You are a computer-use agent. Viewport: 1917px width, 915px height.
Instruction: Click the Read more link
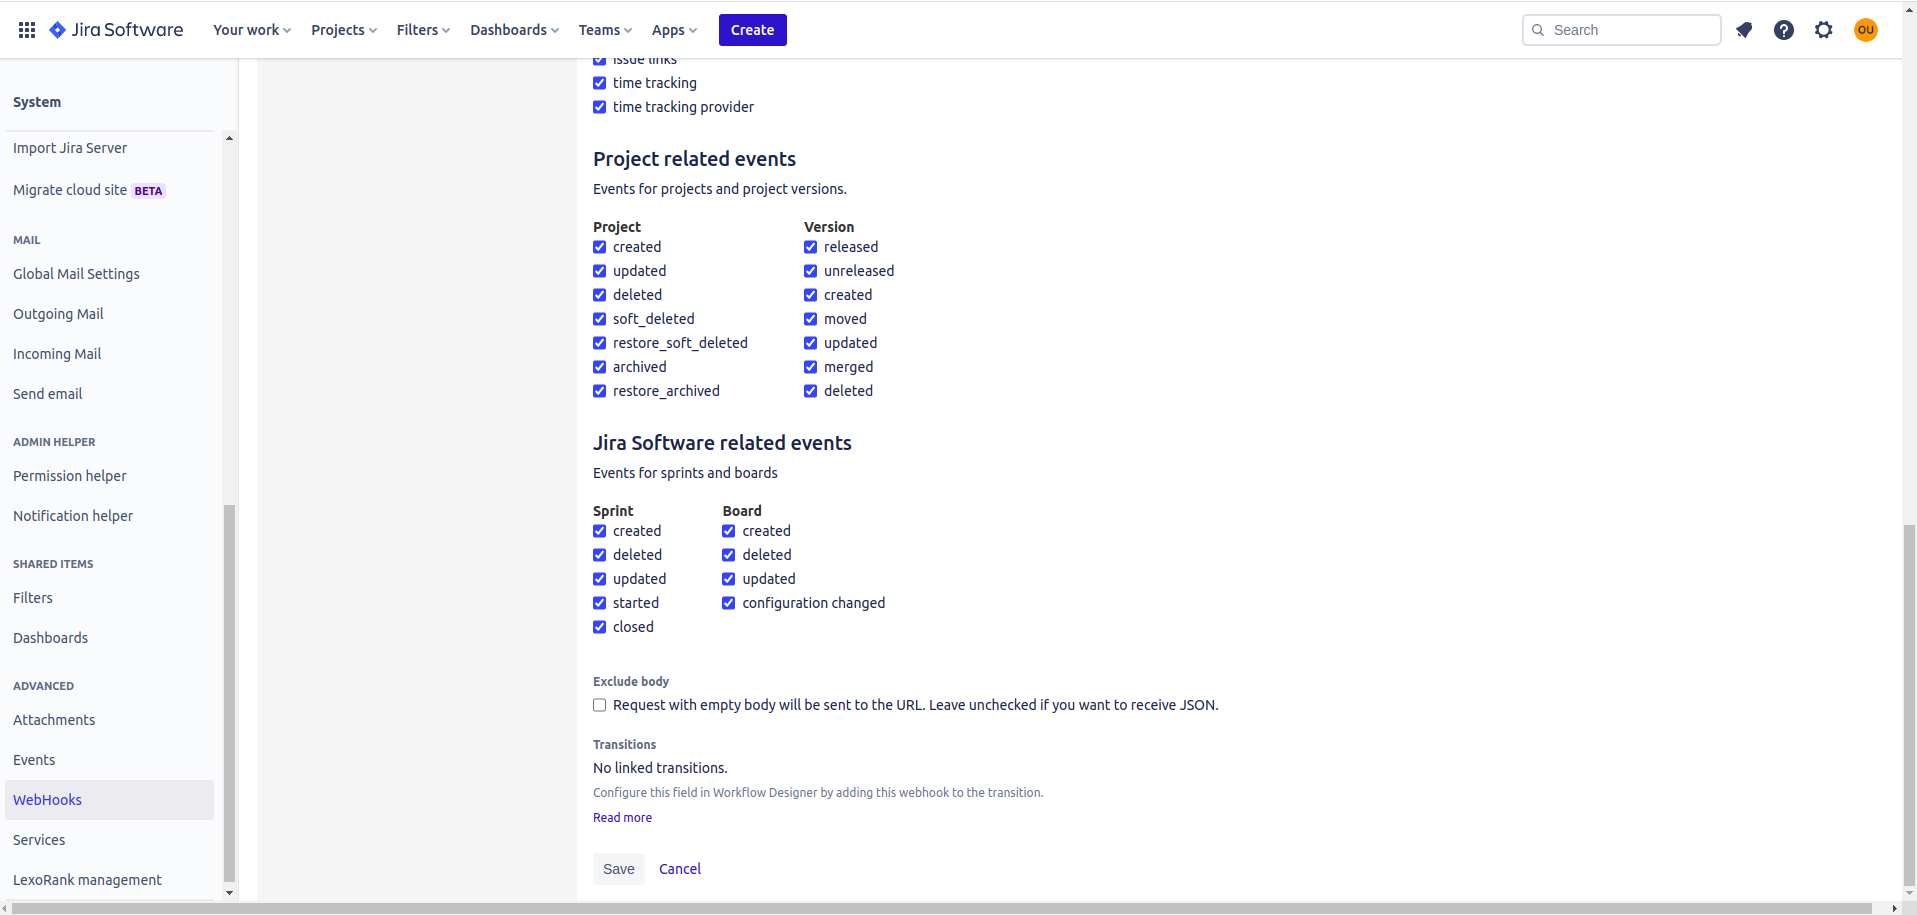point(622,818)
